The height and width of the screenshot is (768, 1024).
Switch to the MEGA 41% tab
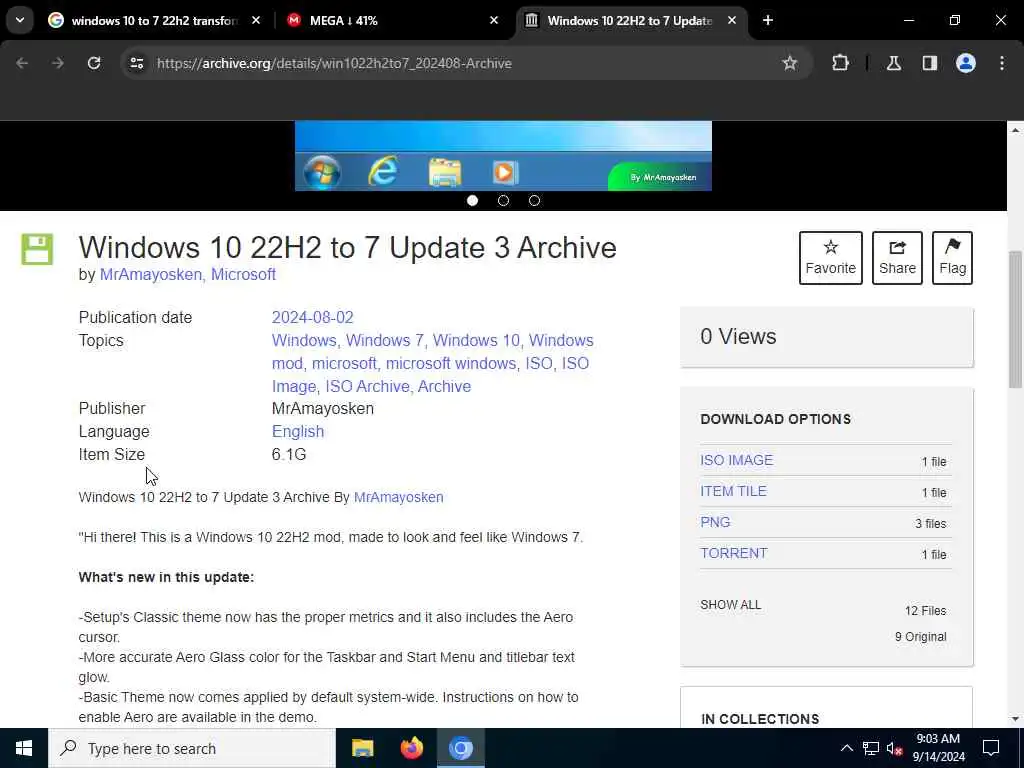click(x=392, y=21)
